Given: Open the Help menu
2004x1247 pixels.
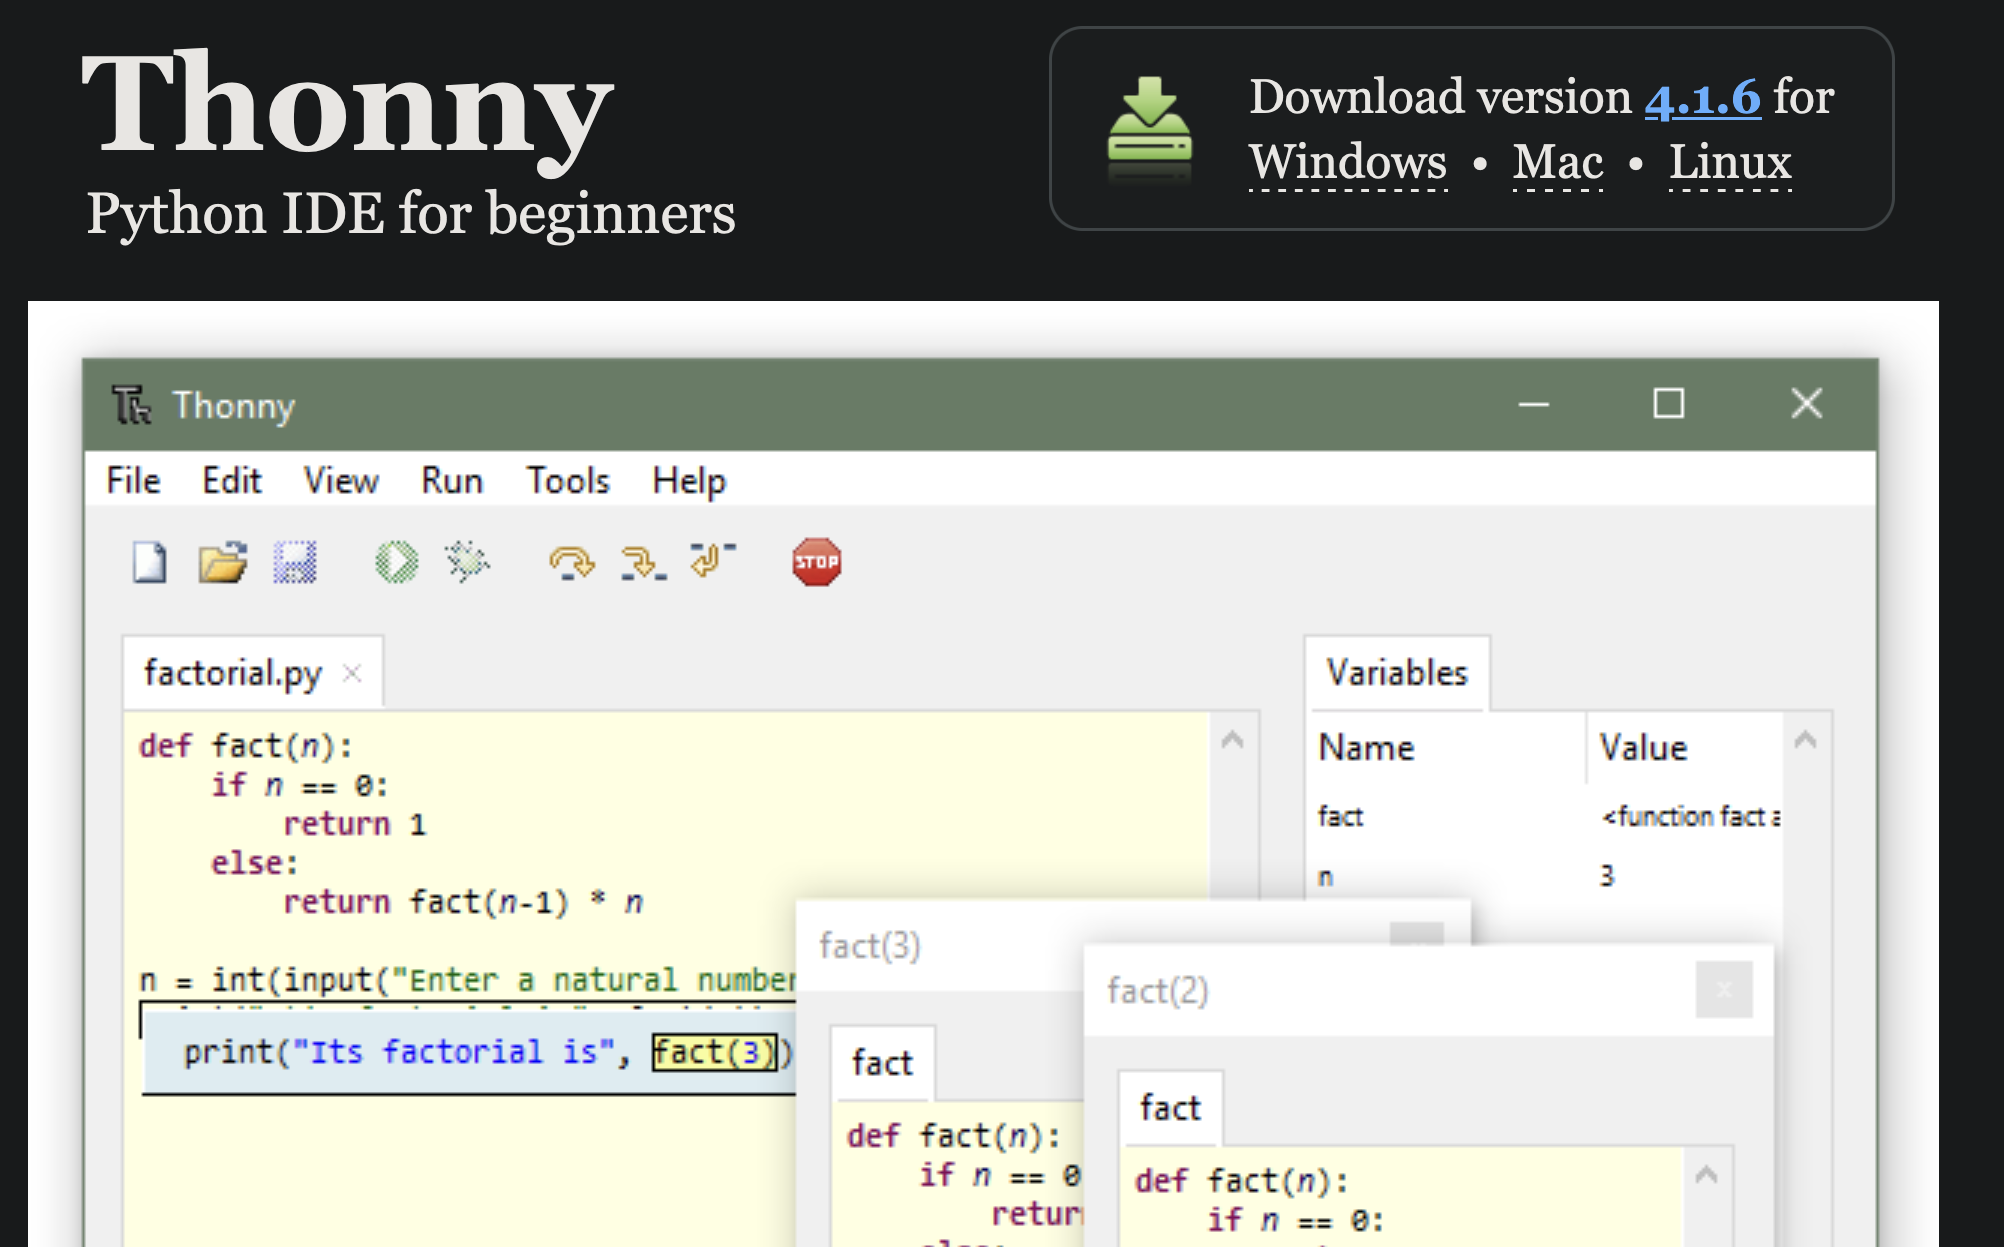Looking at the screenshot, I should 688,480.
